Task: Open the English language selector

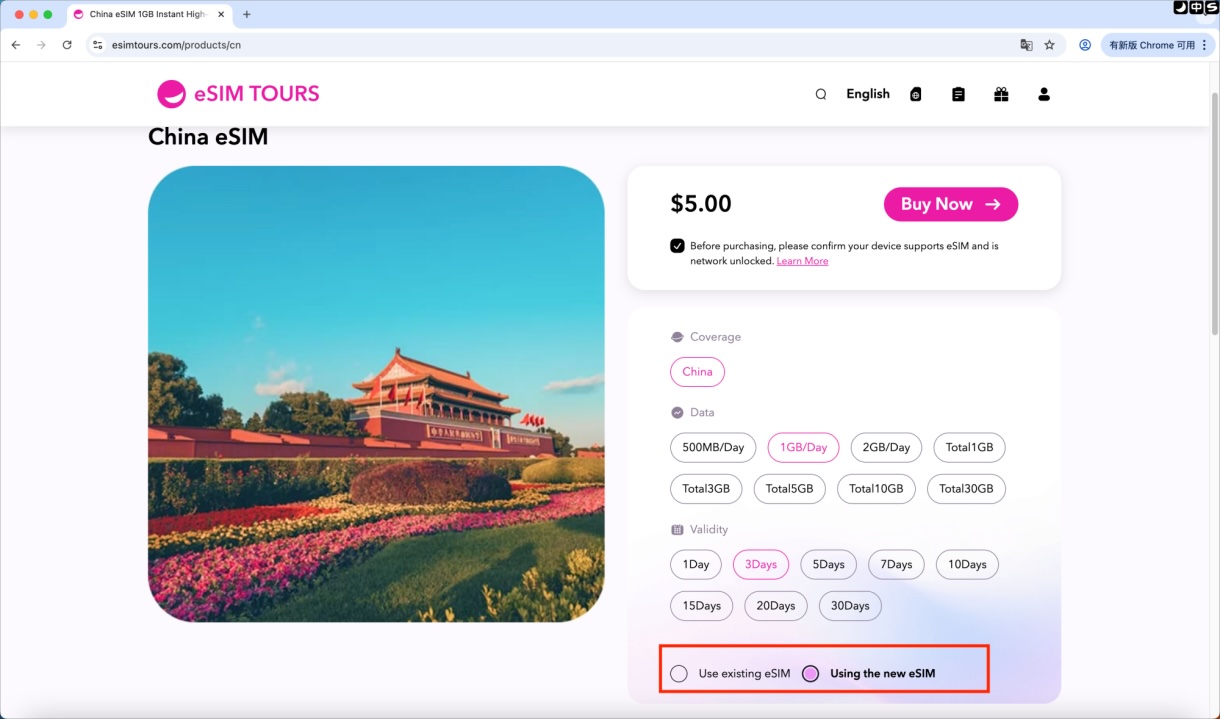Action: 867,93
